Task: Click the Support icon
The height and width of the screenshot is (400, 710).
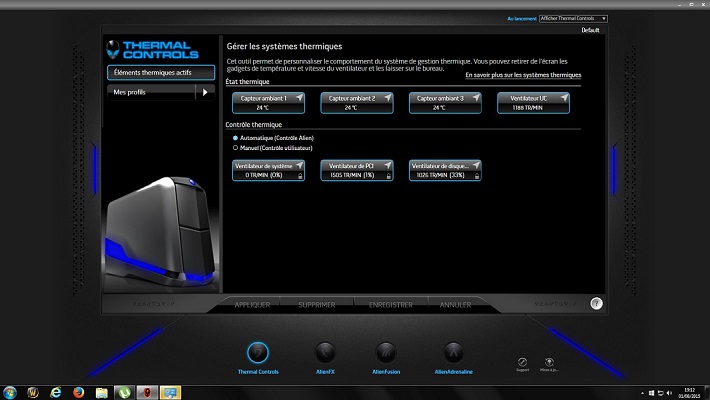Action: [522, 362]
